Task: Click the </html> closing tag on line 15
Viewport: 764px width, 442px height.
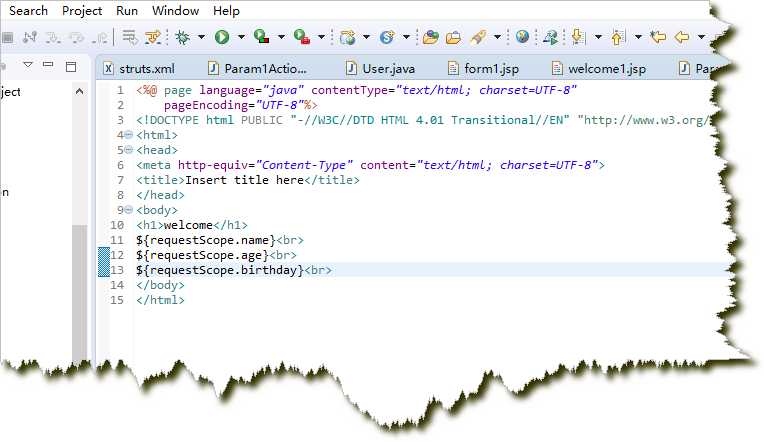Action: point(160,300)
